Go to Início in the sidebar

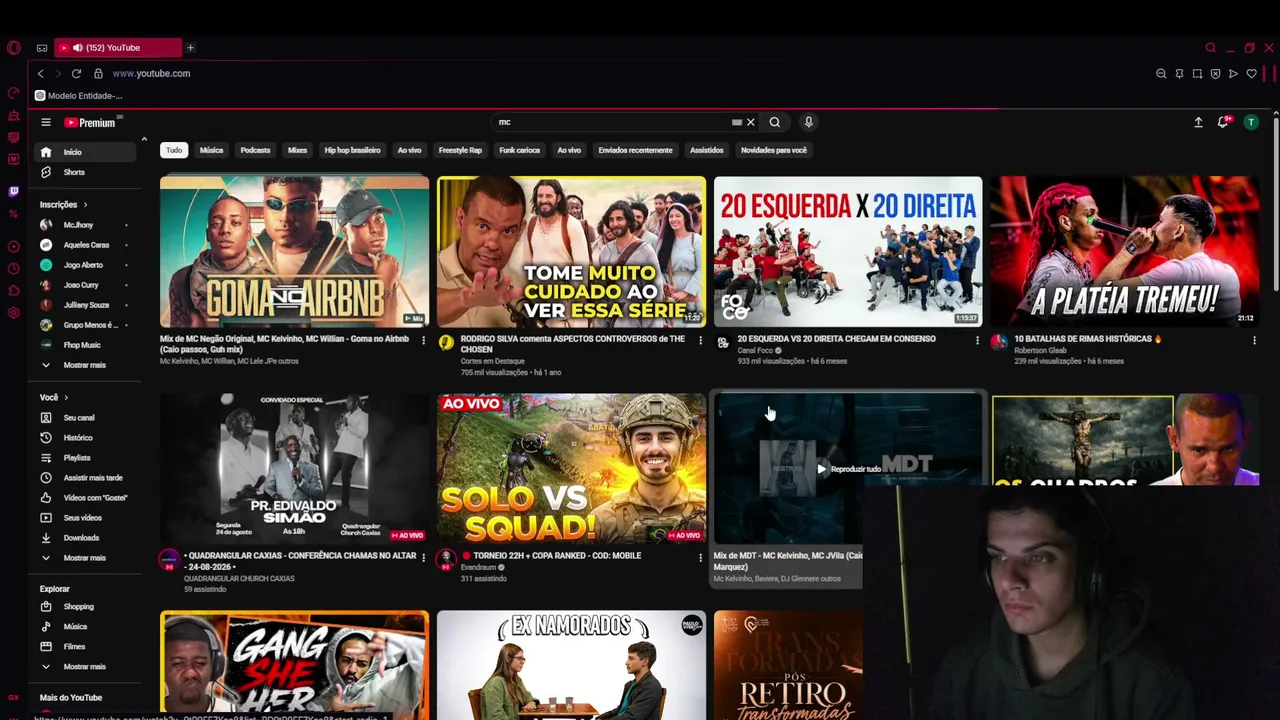pyautogui.click(x=86, y=152)
